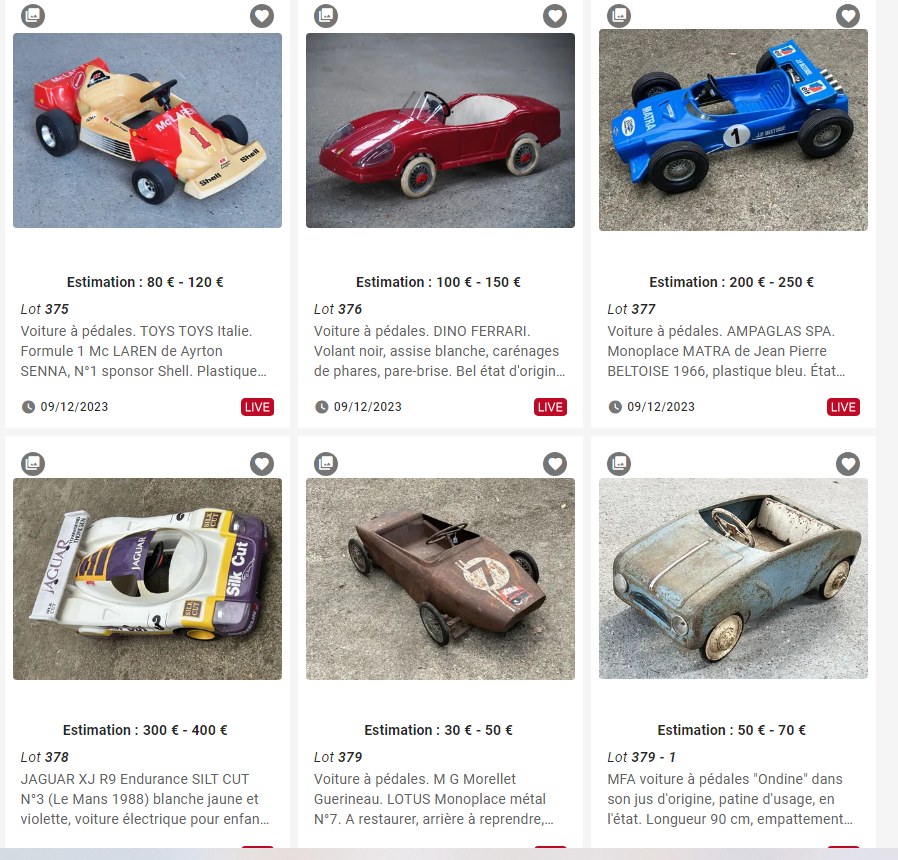
Task: Click the LIVE badge on Lot 377
Action: pos(844,407)
